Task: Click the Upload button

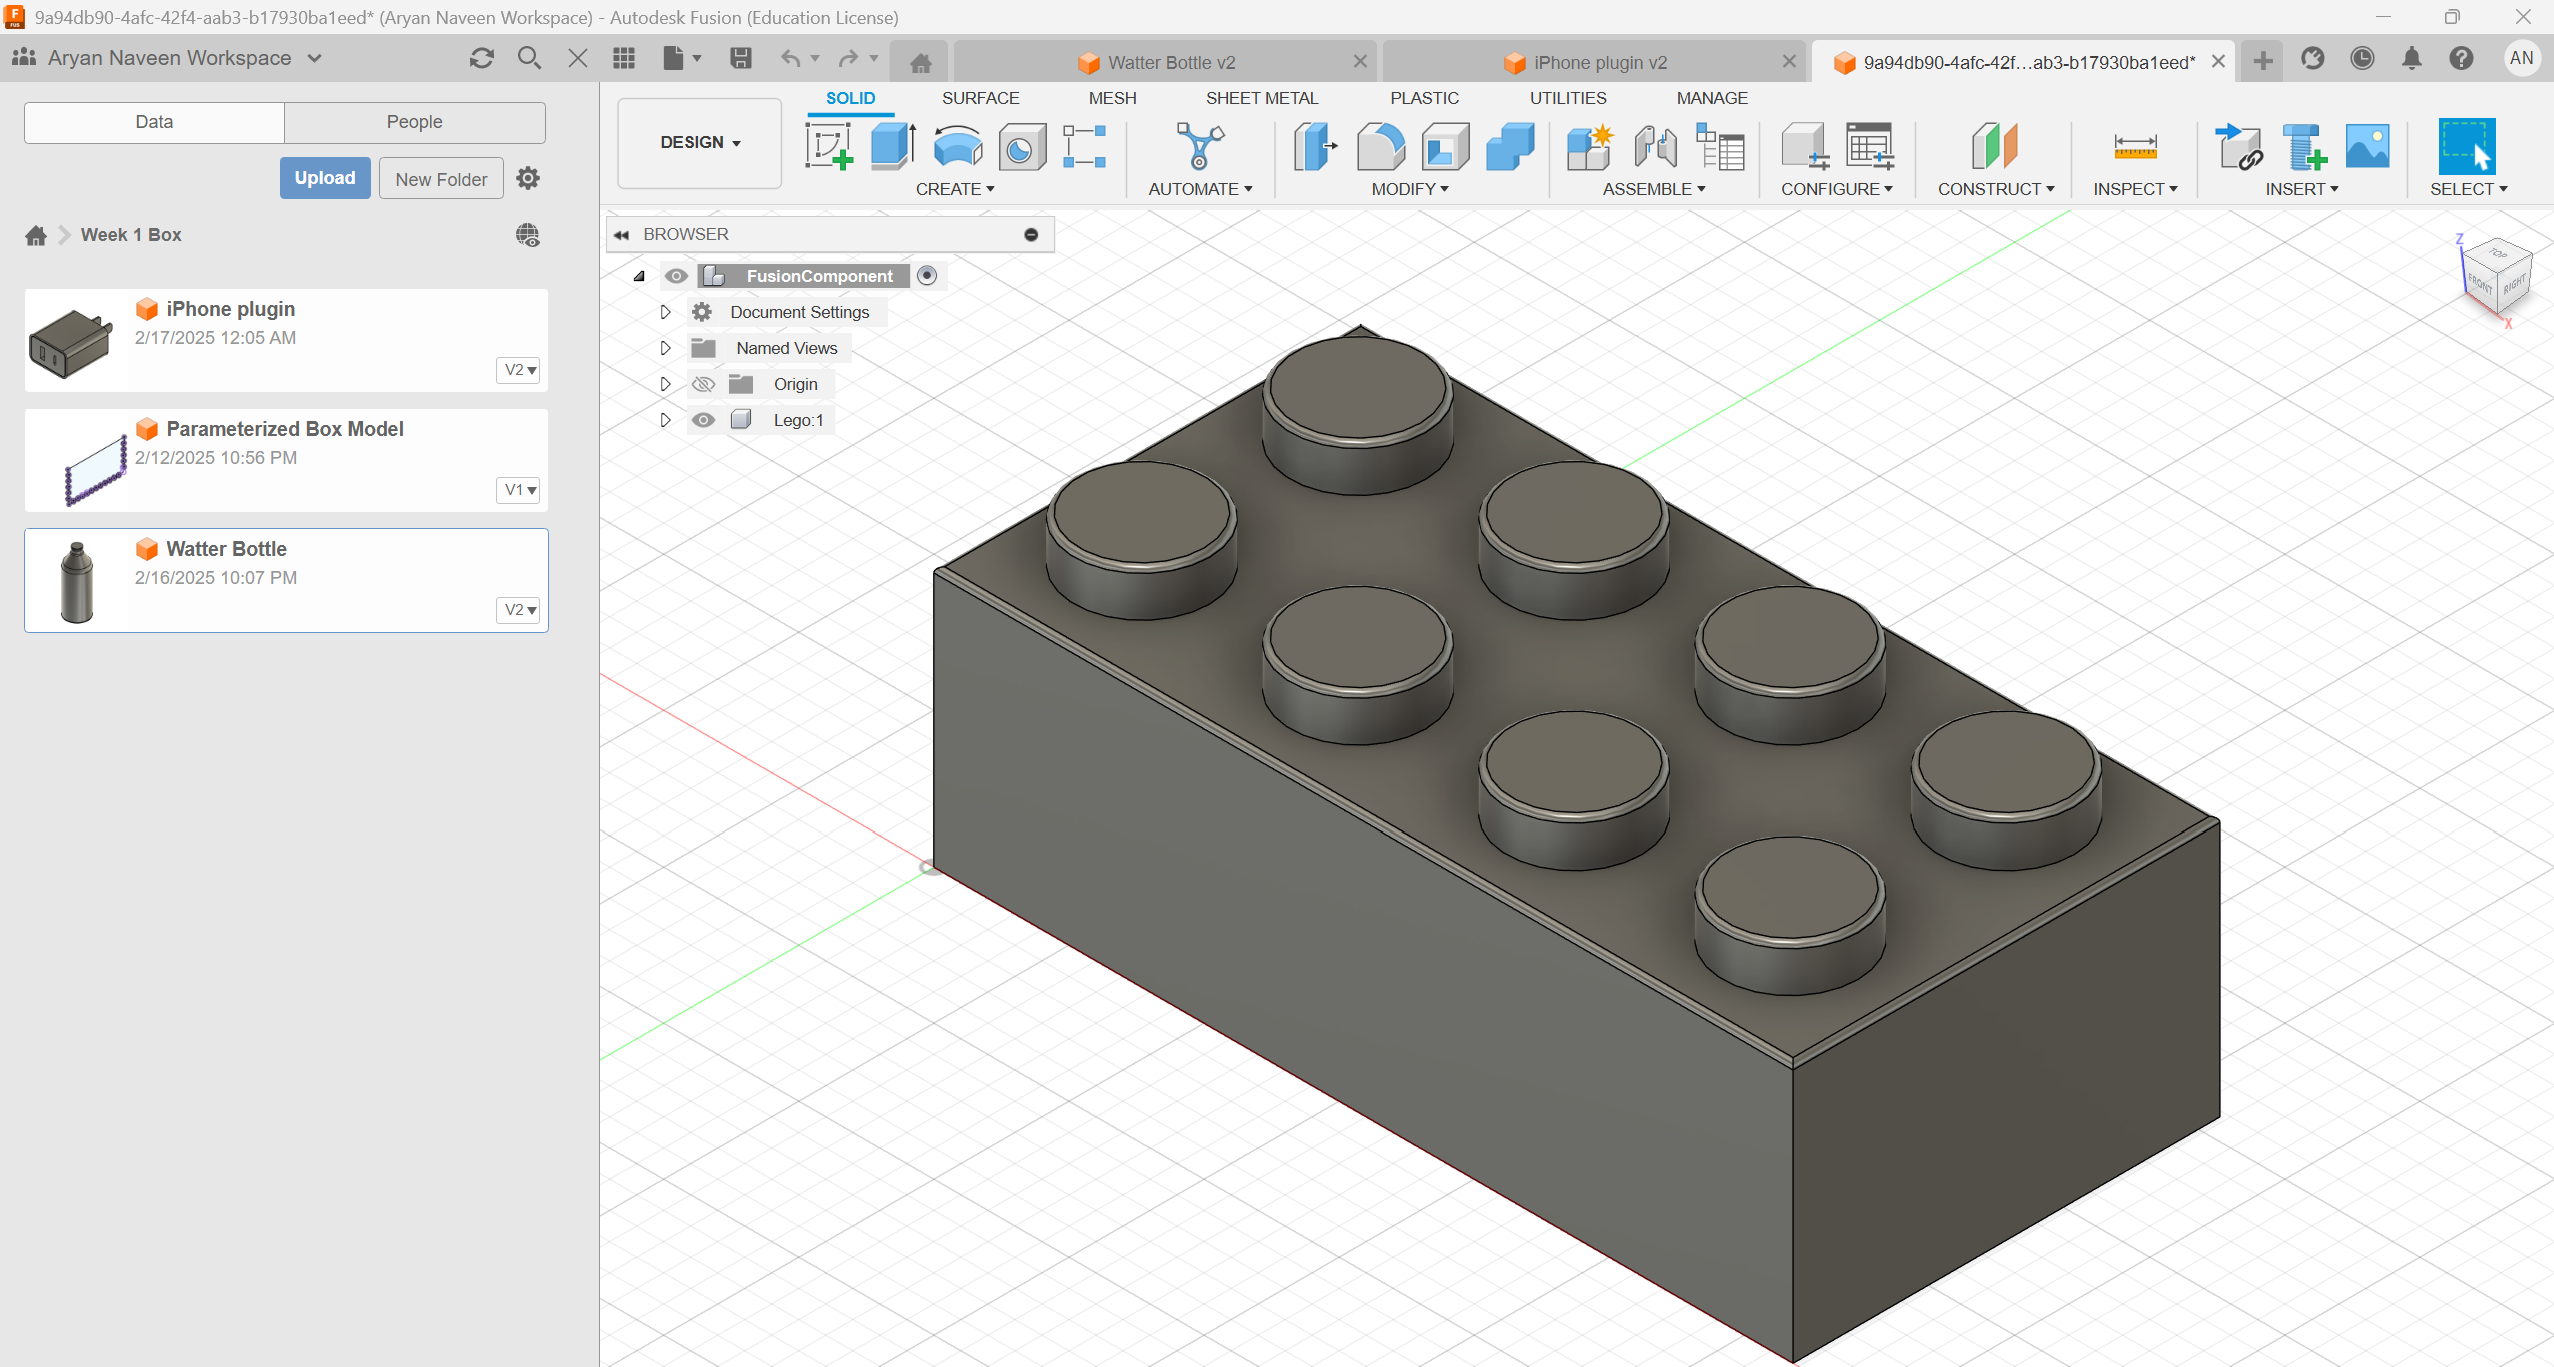Action: coord(325,178)
